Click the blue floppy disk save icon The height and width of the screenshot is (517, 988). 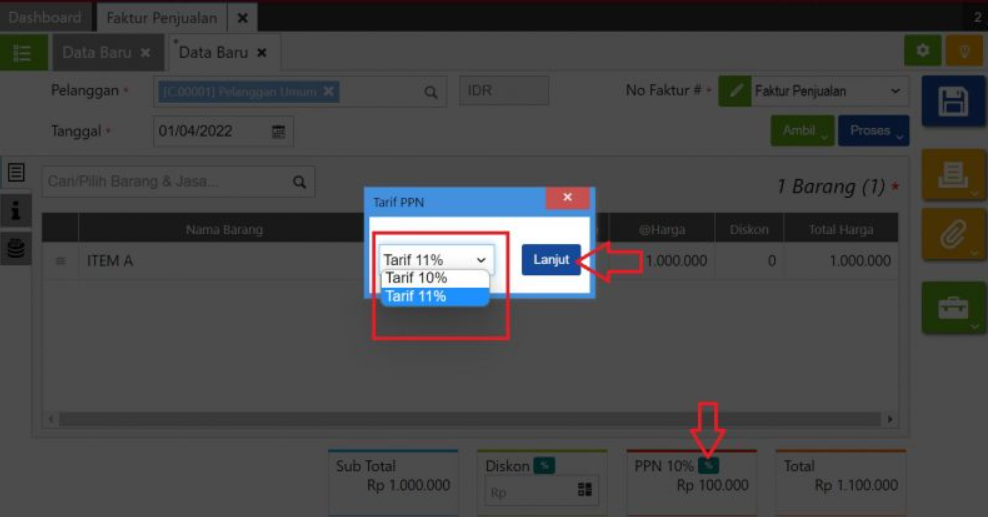coord(952,101)
